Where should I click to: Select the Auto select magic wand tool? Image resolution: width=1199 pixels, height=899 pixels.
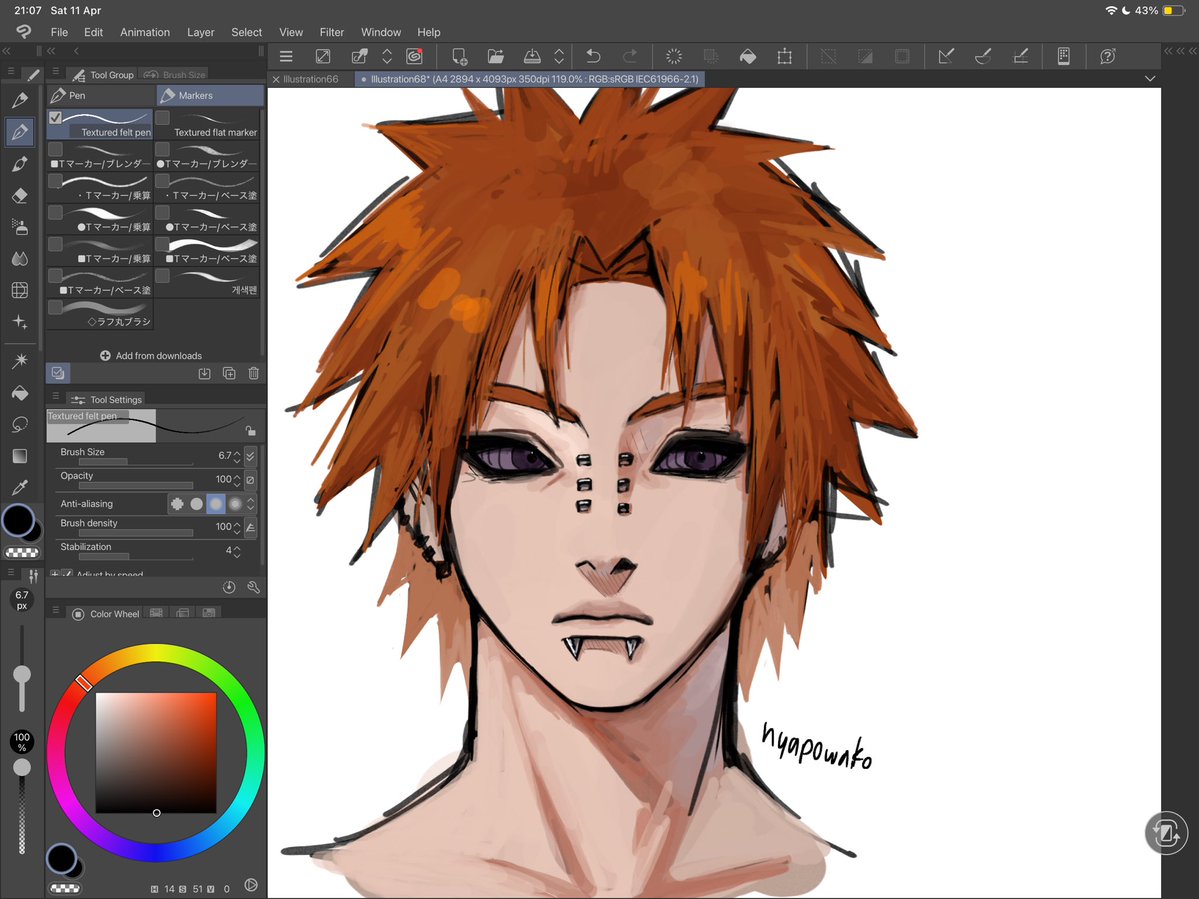20,360
